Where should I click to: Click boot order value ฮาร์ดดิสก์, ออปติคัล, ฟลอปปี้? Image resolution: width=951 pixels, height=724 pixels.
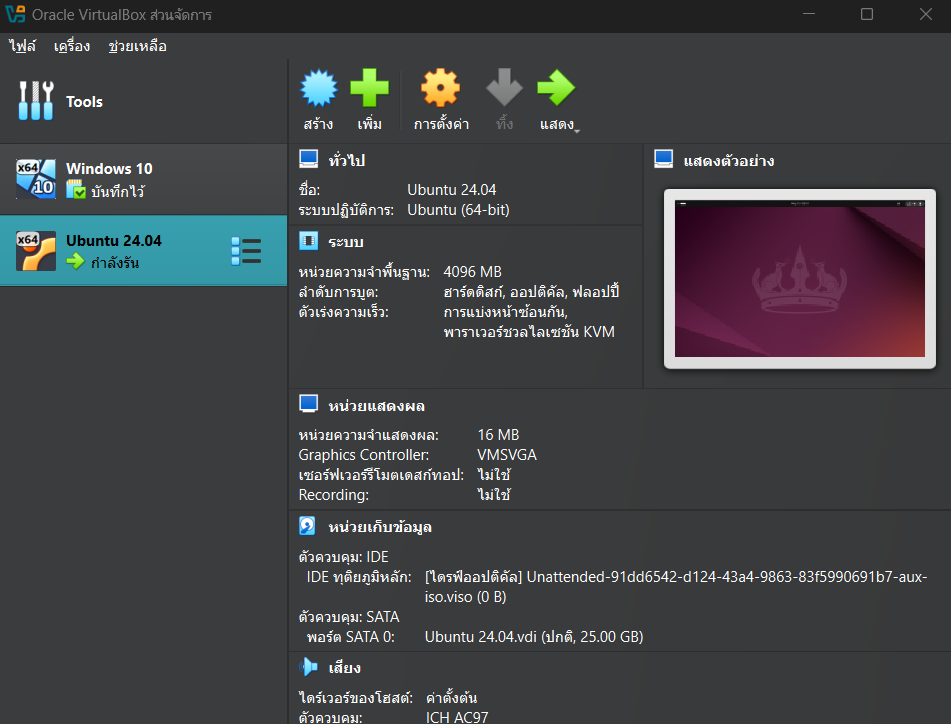coord(531,292)
